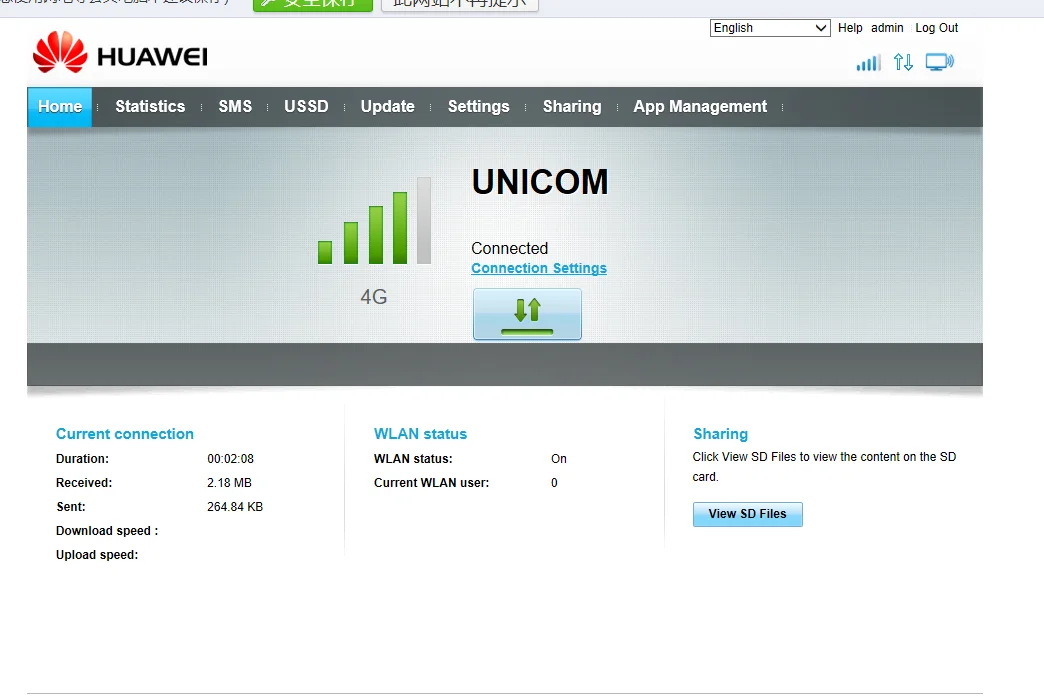Click the UNICOM operator name
The height and width of the screenshot is (698, 1044).
pyautogui.click(x=540, y=182)
